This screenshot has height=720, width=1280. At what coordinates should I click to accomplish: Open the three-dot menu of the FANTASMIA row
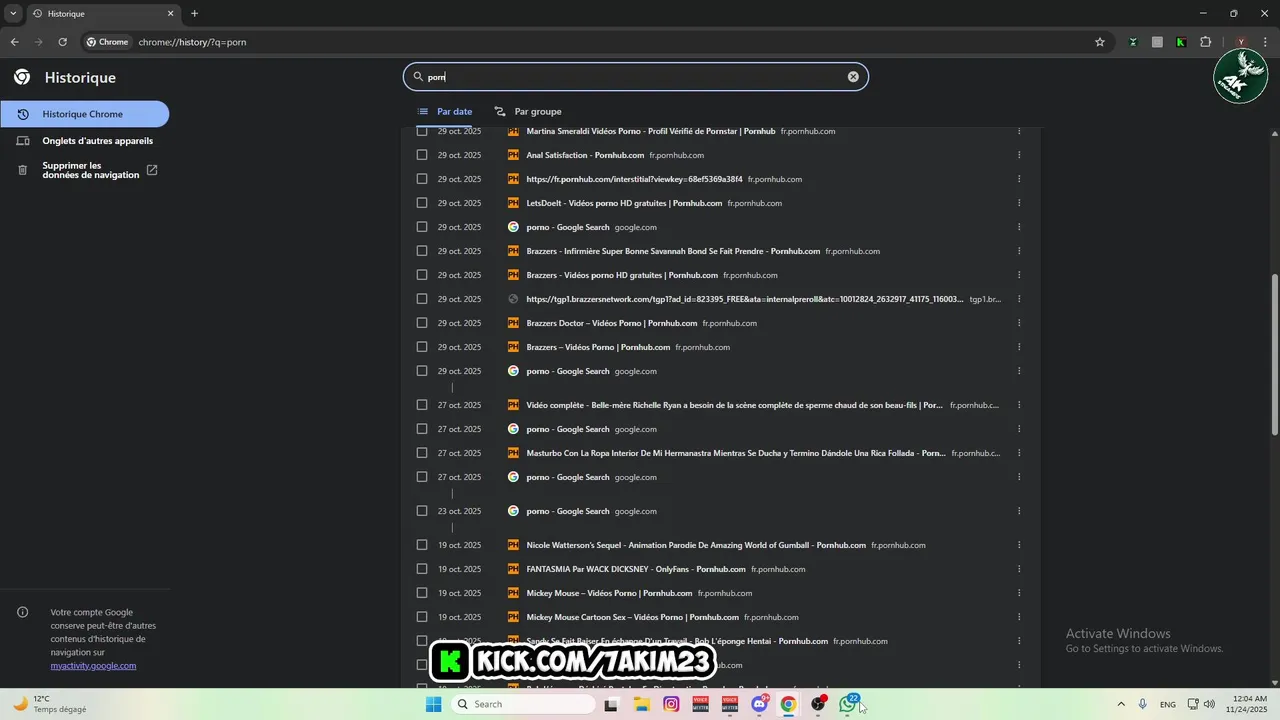1019,569
